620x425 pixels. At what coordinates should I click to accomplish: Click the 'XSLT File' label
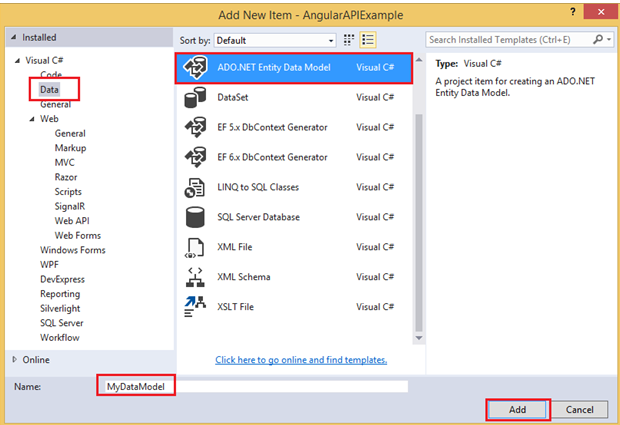(x=235, y=307)
